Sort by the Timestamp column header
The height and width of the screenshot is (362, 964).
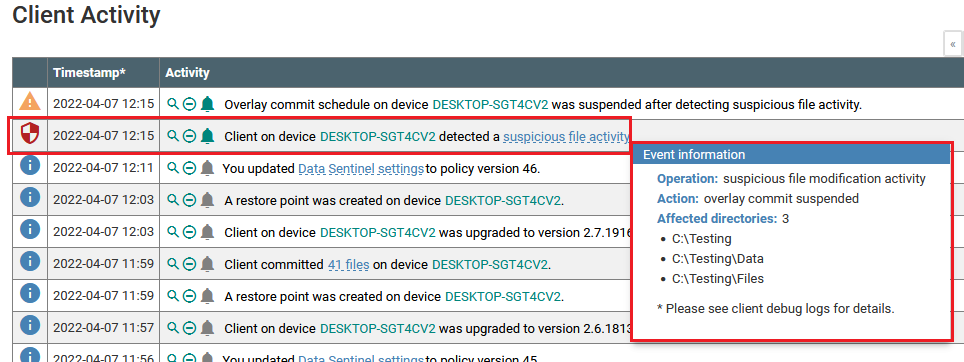[89, 73]
